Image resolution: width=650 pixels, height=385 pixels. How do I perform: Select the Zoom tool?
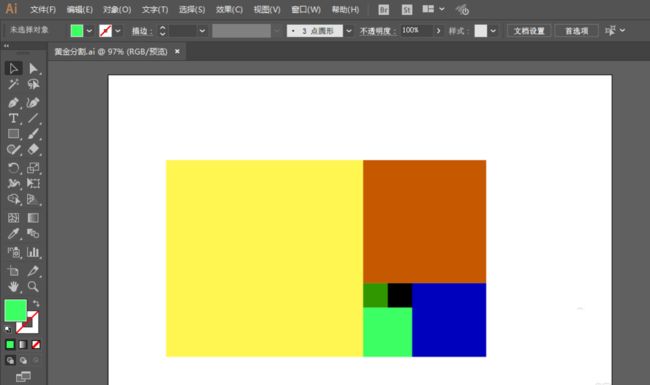coord(33,286)
